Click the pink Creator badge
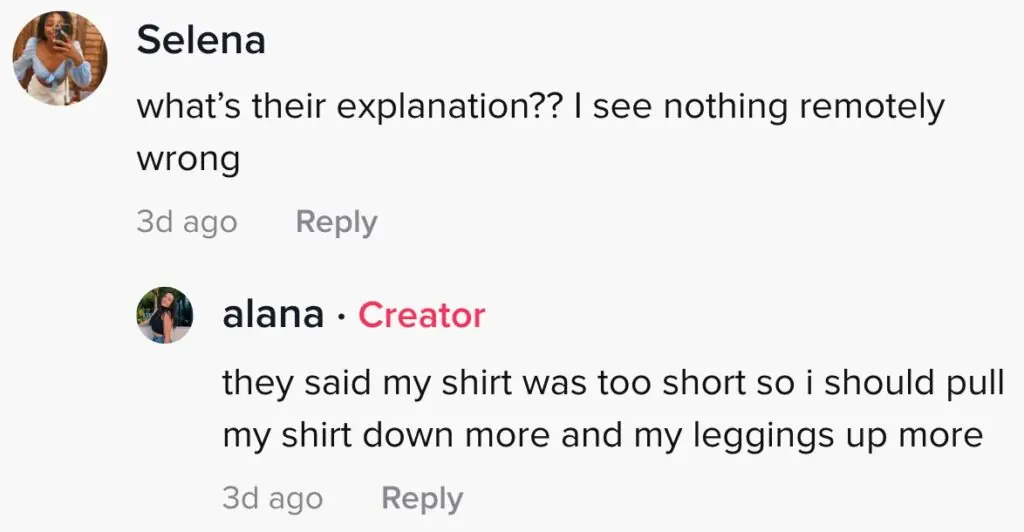The width and height of the screenshot is (1024, 532). (x=421, y=315)
